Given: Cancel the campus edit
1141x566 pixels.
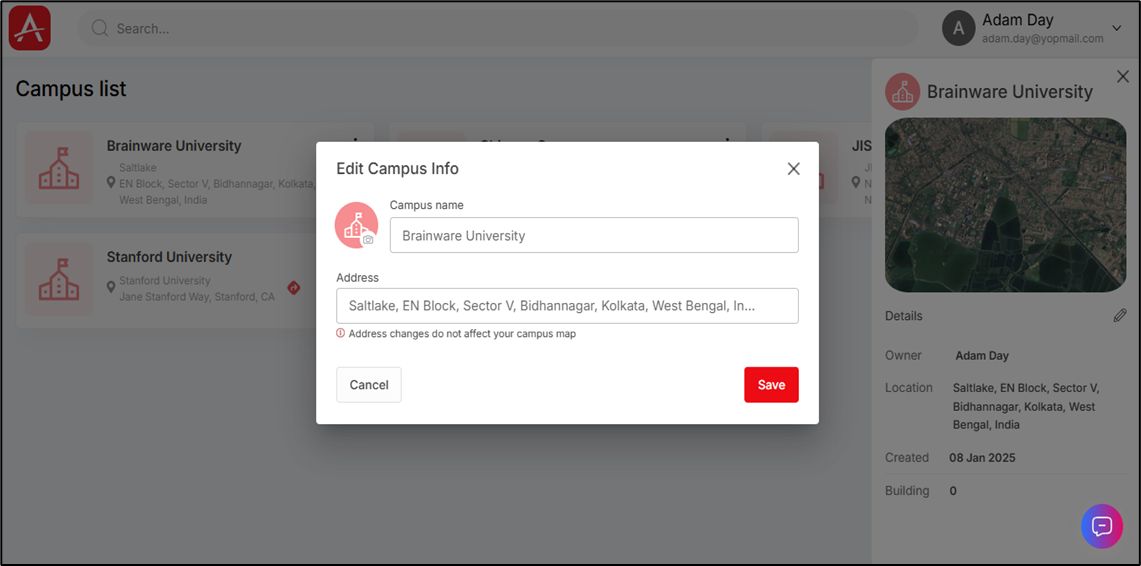Looking at the screenshot, I should coord(369,385).
